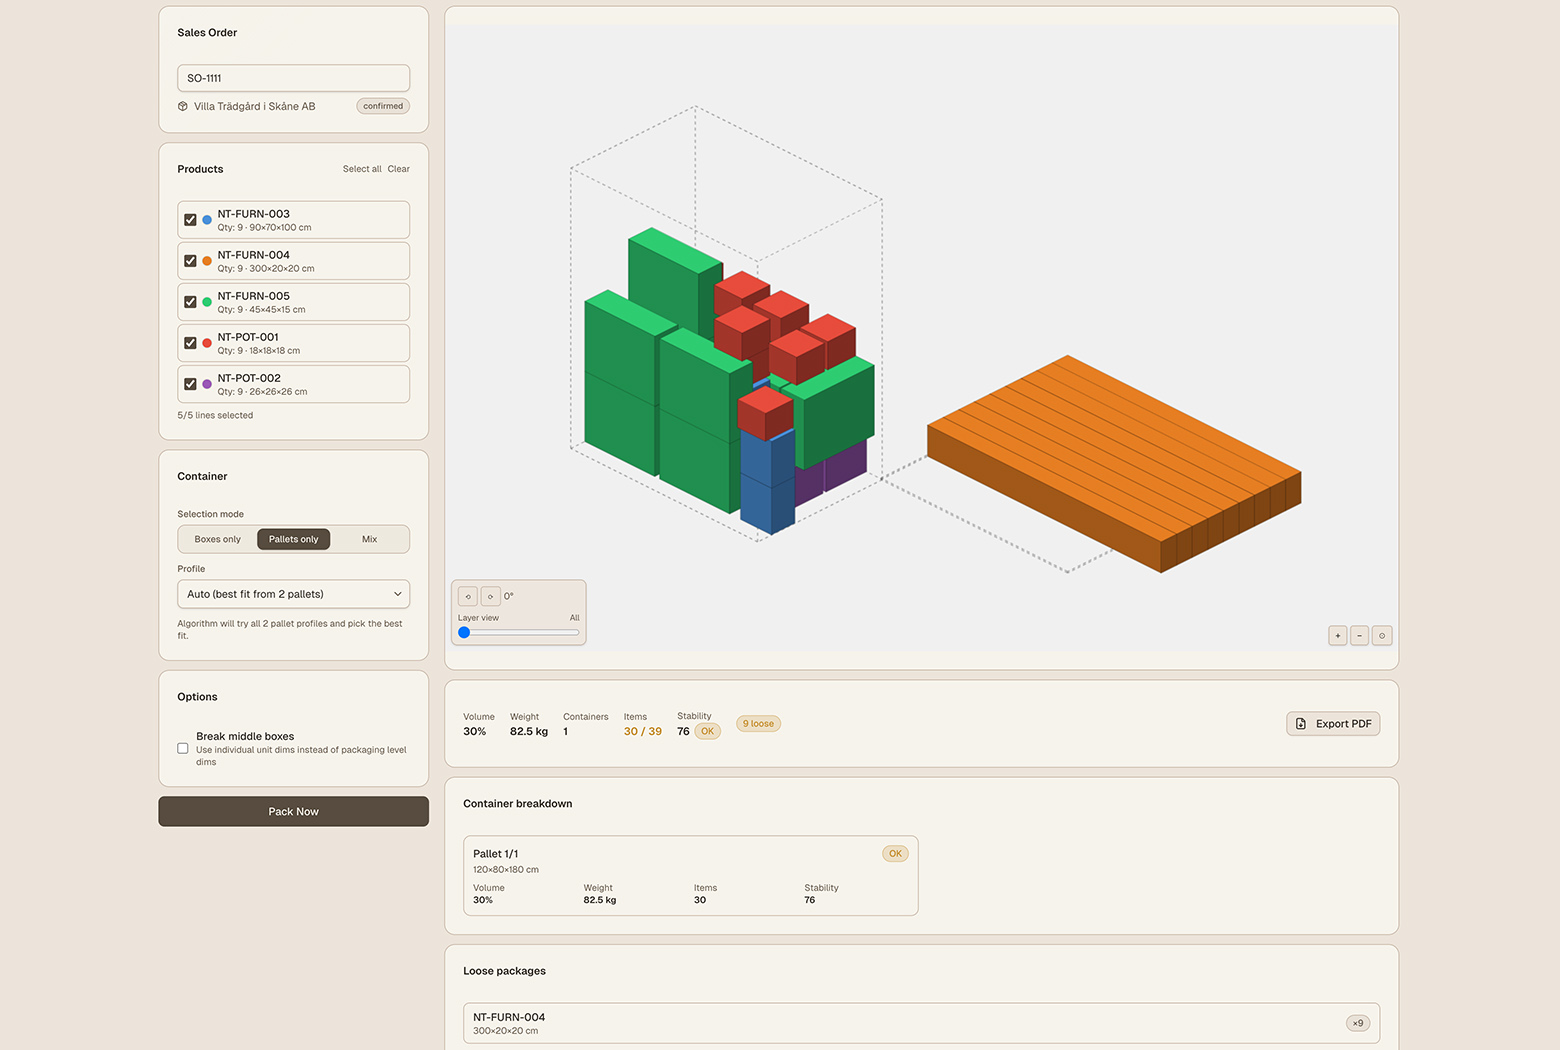This screenshot has width=1560, height=1050.
Task: Zoom out using the minus icon
Action: coord(1359,635)
